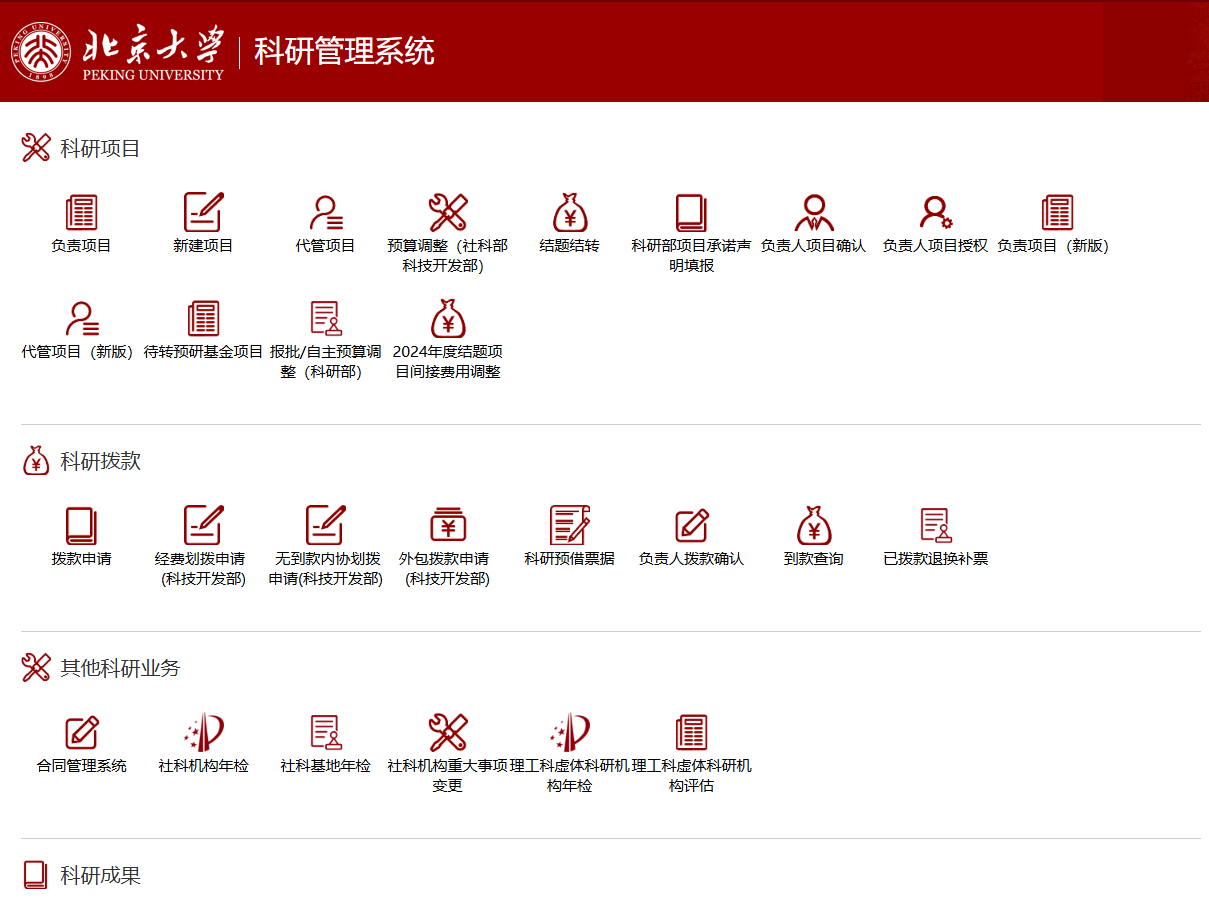Click the Peking University logo

click(x=42, y=51)
